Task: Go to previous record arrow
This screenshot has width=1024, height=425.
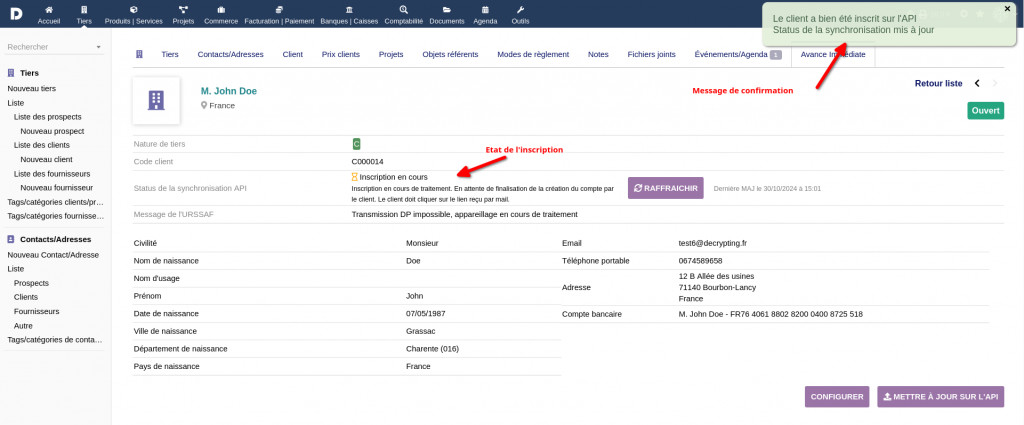Action: point(977,83)
